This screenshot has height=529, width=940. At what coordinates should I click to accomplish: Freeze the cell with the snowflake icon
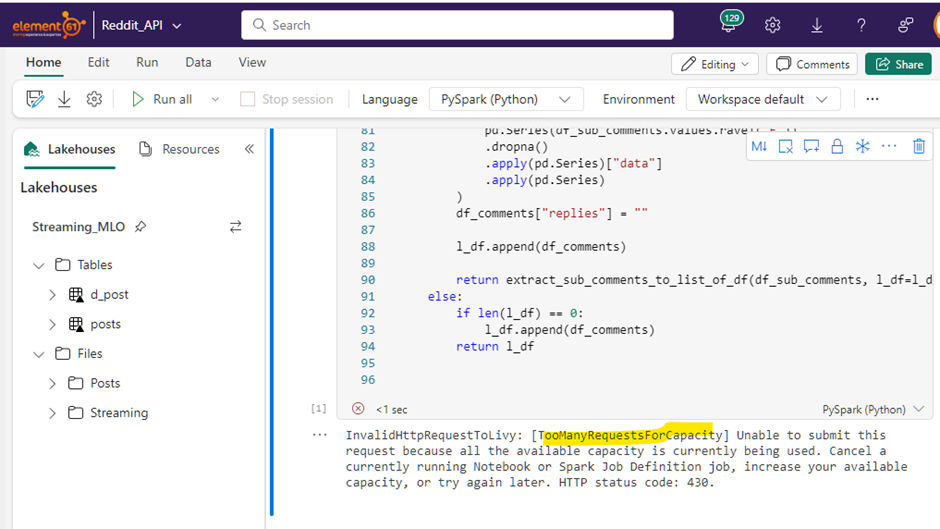point(862,147)
